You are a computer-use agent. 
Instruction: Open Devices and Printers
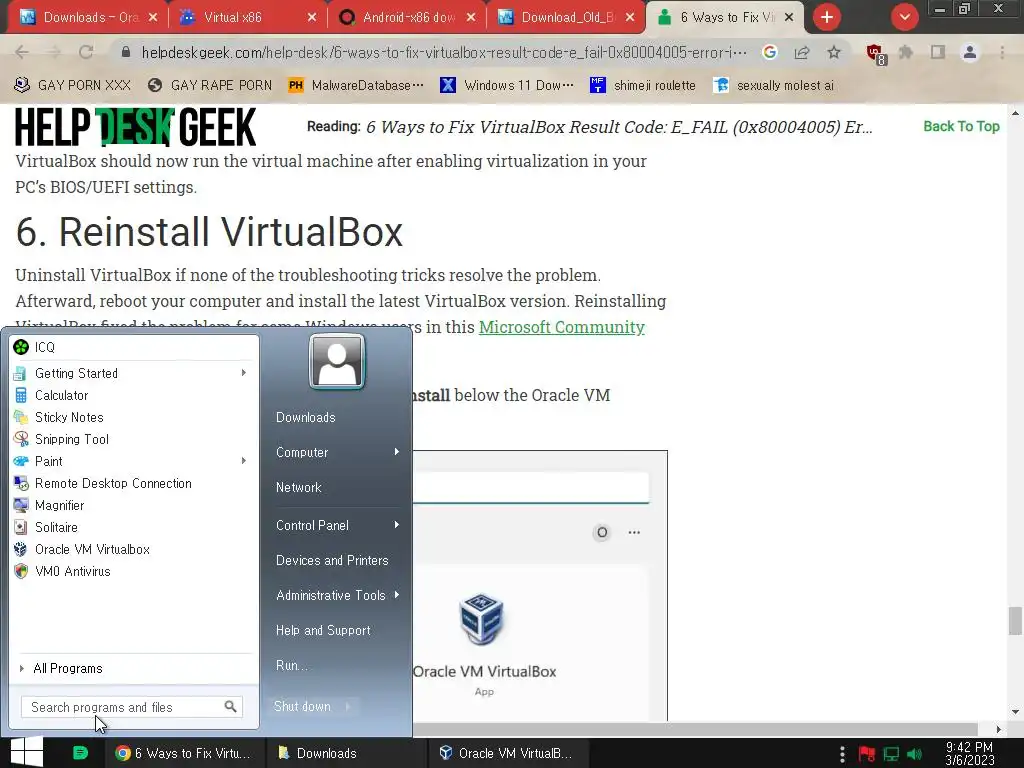point(332,560)
